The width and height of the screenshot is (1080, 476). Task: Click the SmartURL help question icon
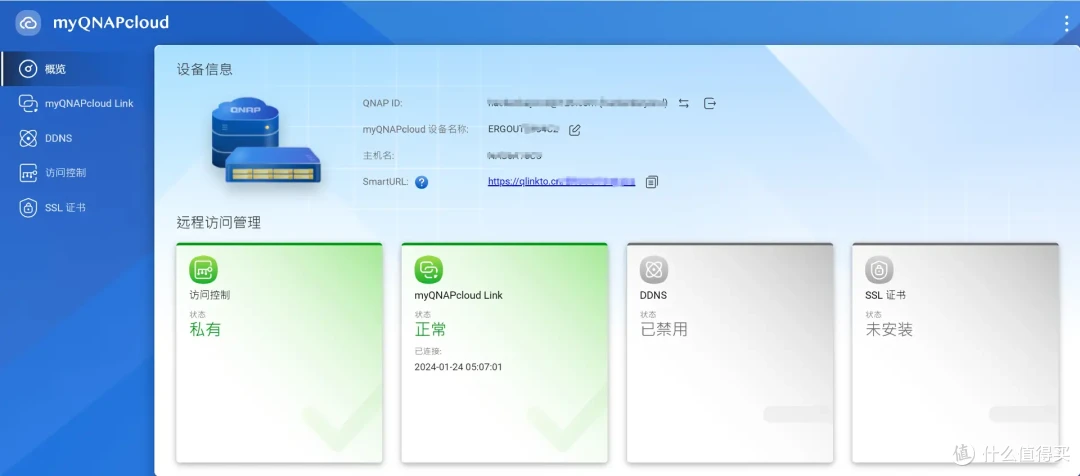coord(422,183)
